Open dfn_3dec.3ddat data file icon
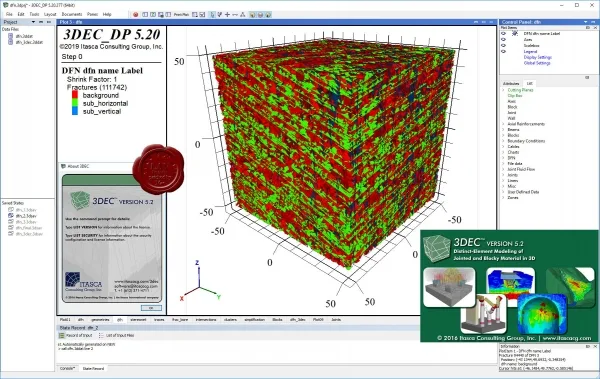 click(x=10, y=42)
